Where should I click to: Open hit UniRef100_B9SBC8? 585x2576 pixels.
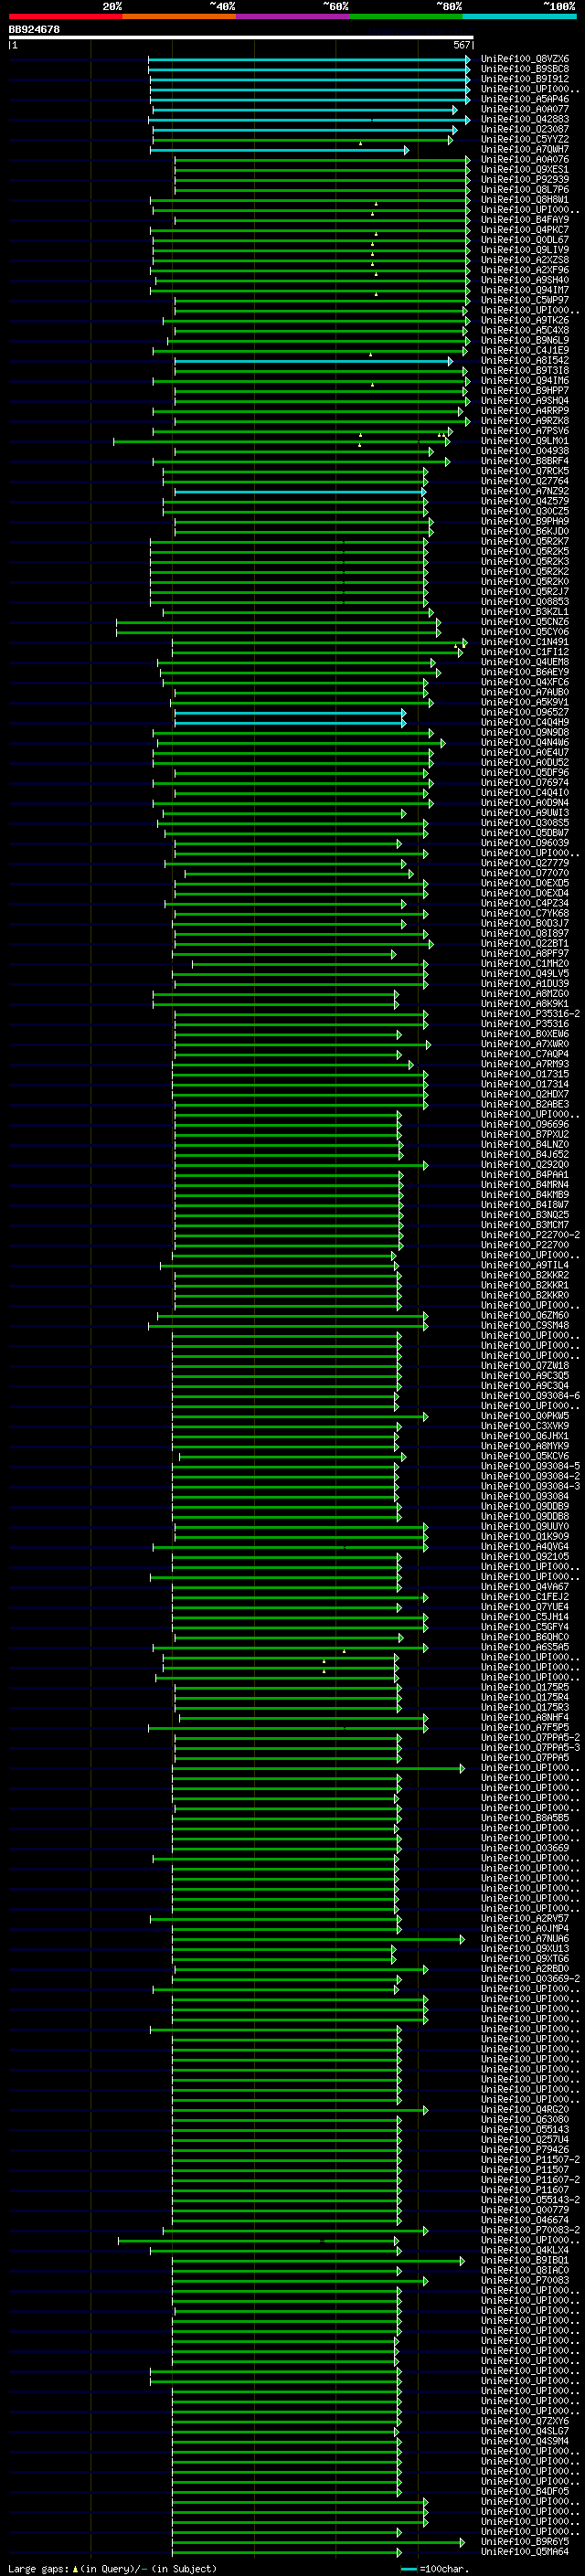pyautogui.click(x=525, y=69)
